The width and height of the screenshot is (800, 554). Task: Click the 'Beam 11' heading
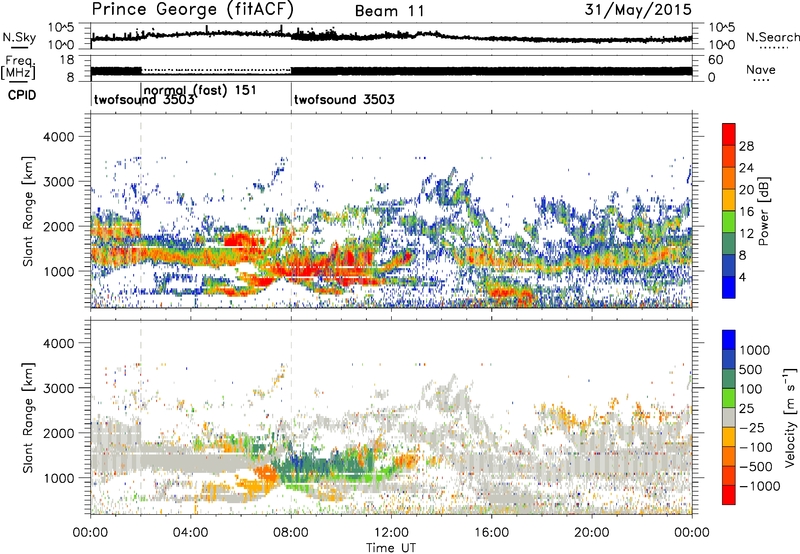pyautogui.click(x=390, y=11)
